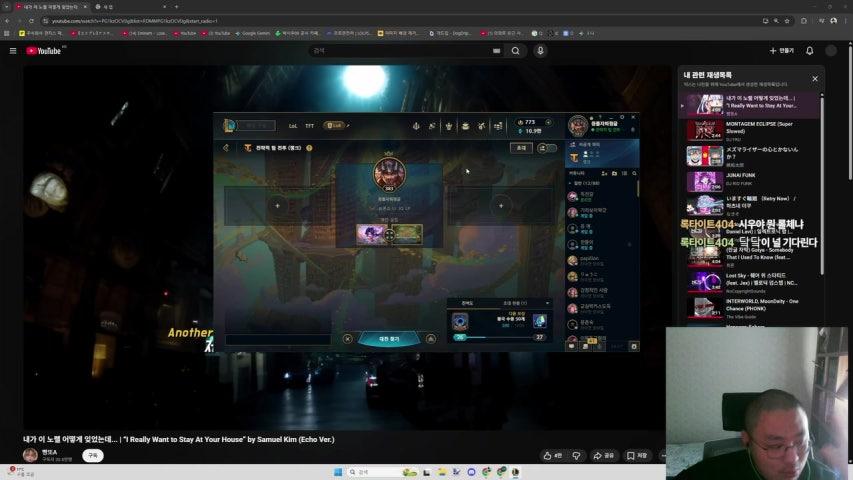Open the Google Gemini bookmark

255,33
